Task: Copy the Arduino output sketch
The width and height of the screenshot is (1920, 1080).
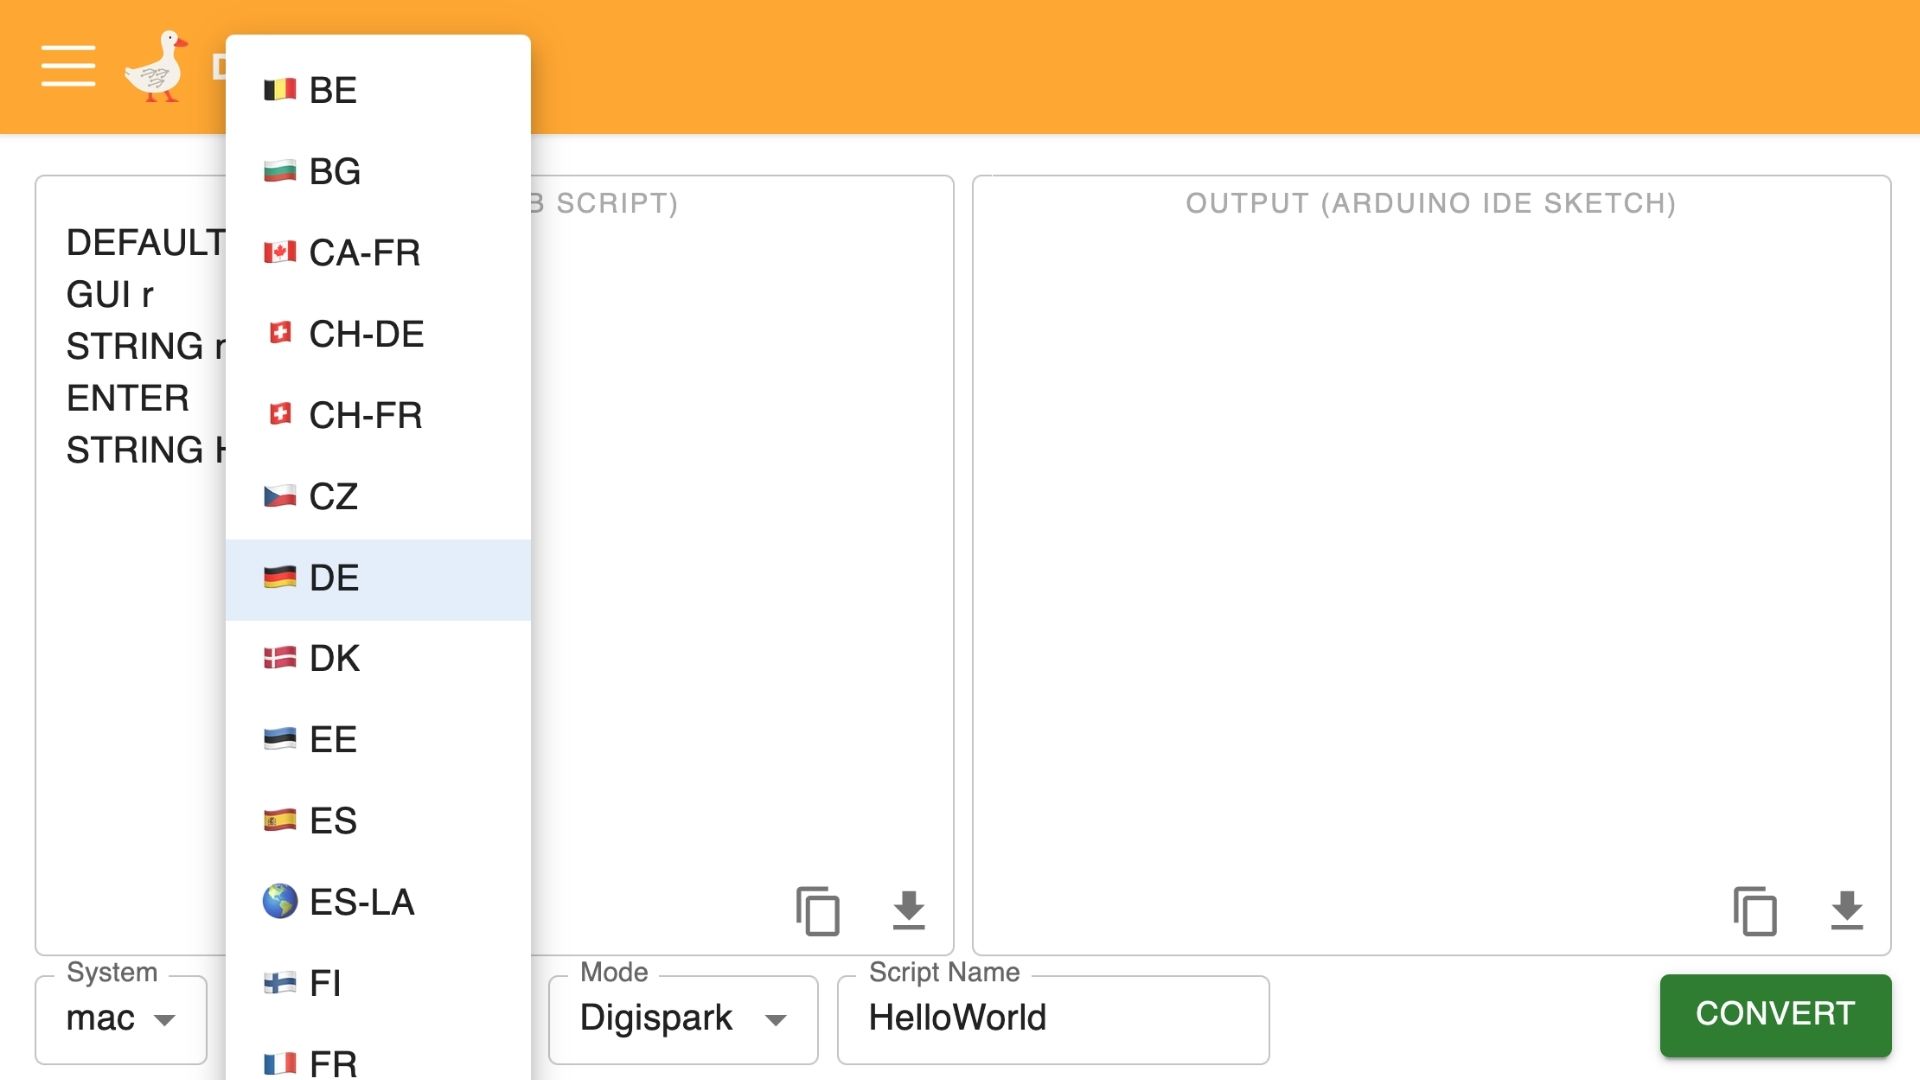Action: coord(1755,910)
